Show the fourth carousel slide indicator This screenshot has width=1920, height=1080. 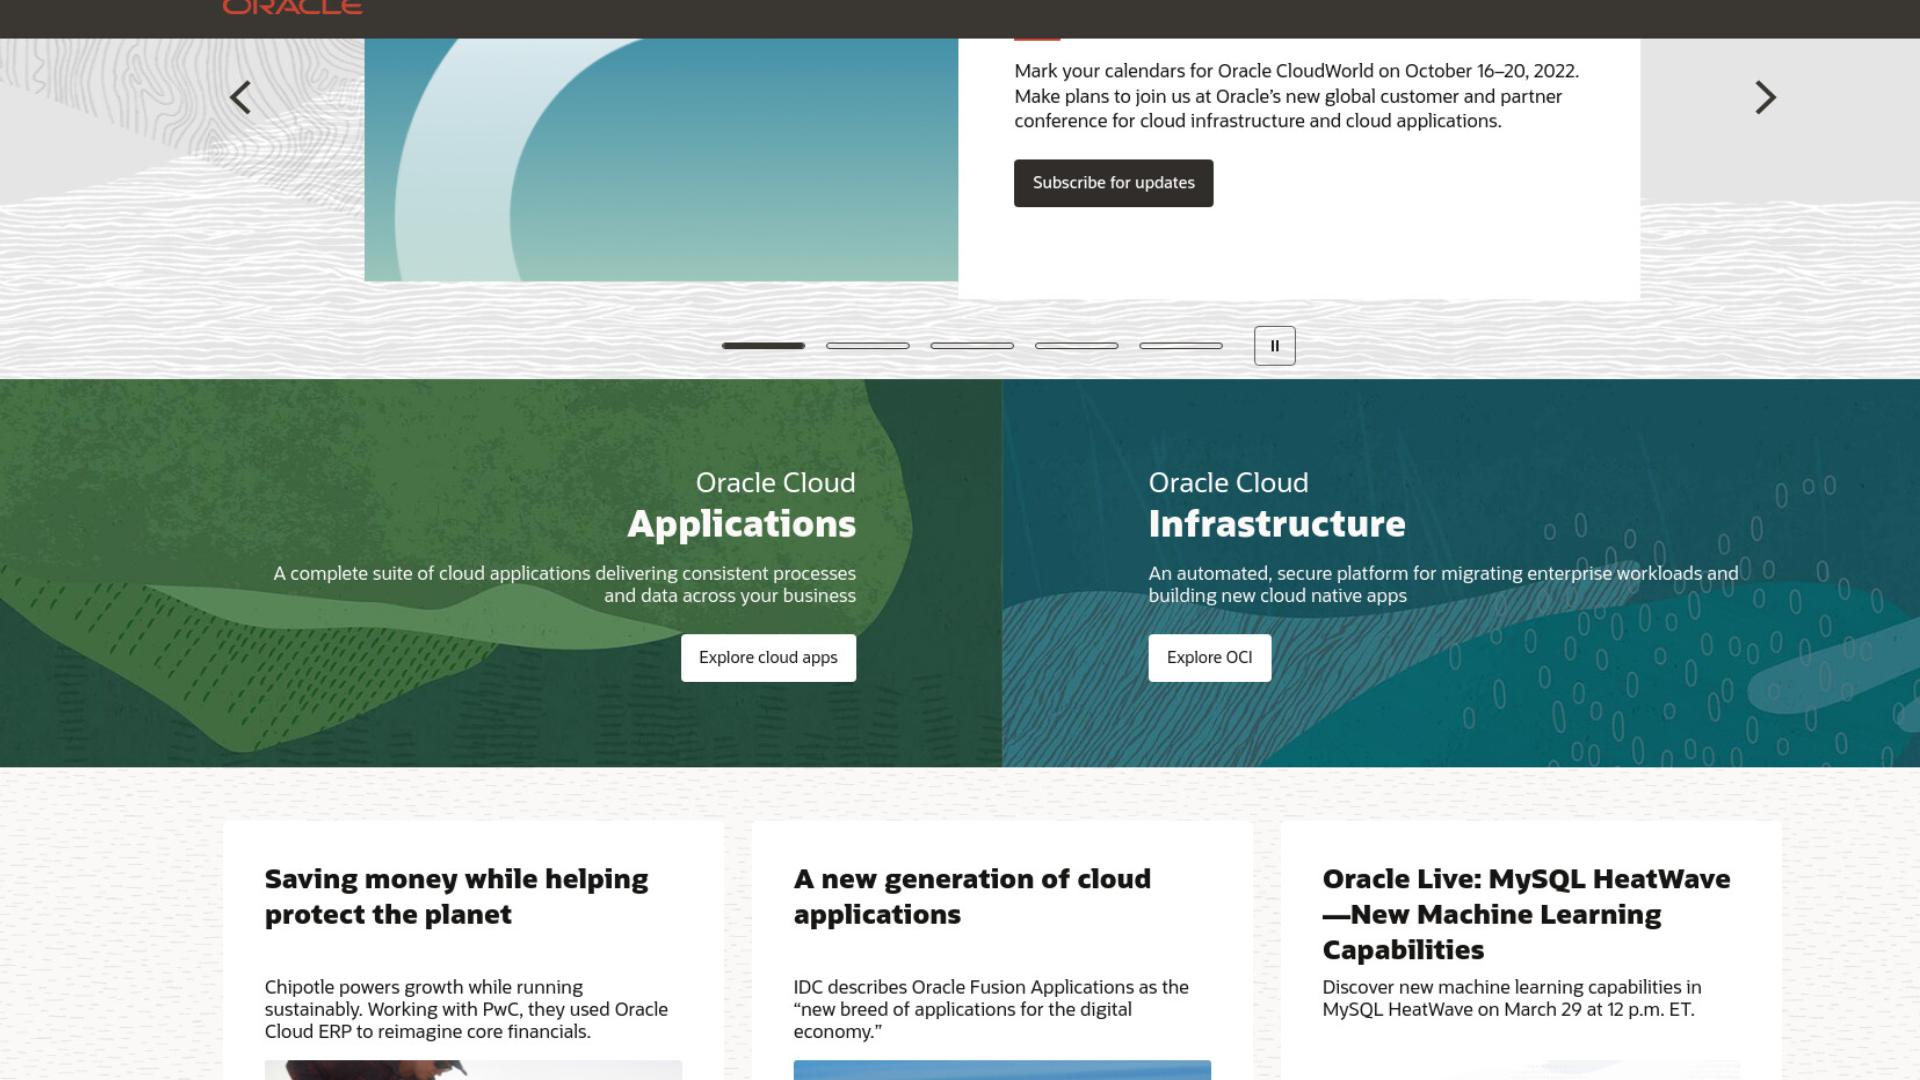click(x=1076, y=346)
